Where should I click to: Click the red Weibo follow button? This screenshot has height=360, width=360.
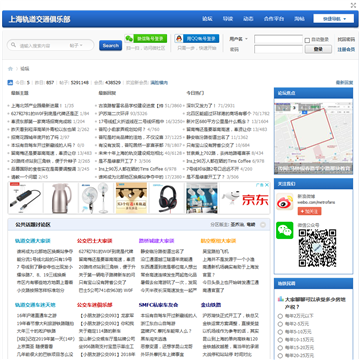pyautogui.click(x=309, y=211)
